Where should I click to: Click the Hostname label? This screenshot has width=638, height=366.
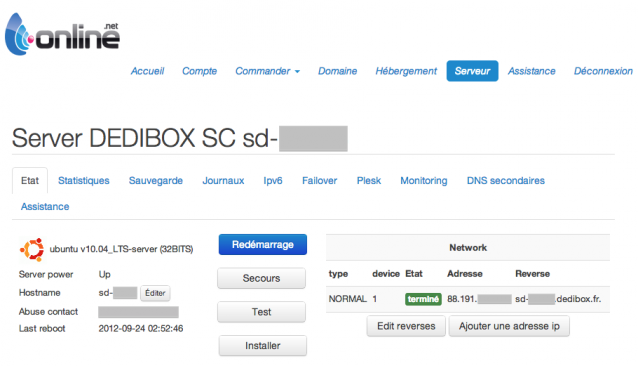click(39, 293)
